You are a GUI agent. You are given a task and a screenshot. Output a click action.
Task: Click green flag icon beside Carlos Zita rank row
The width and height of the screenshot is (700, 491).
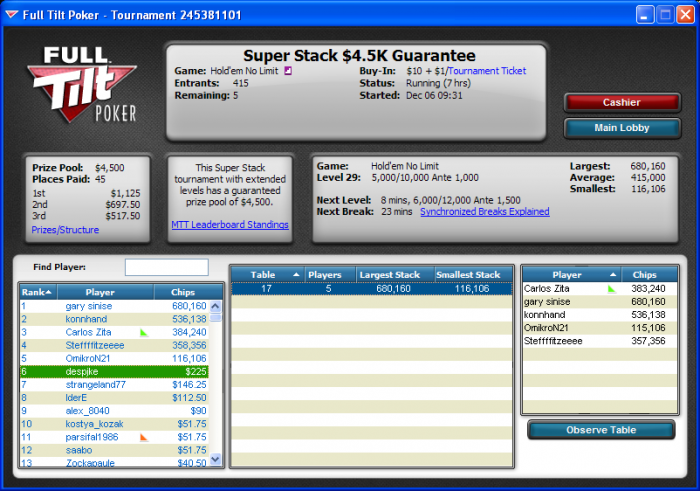point(143,332)
